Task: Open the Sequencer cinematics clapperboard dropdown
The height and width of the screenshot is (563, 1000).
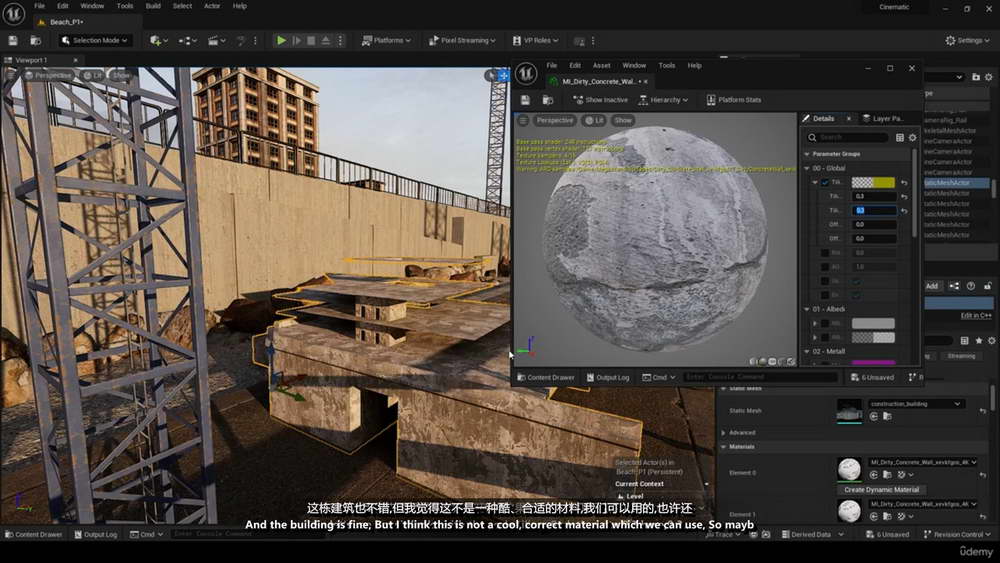Action: 216,40
